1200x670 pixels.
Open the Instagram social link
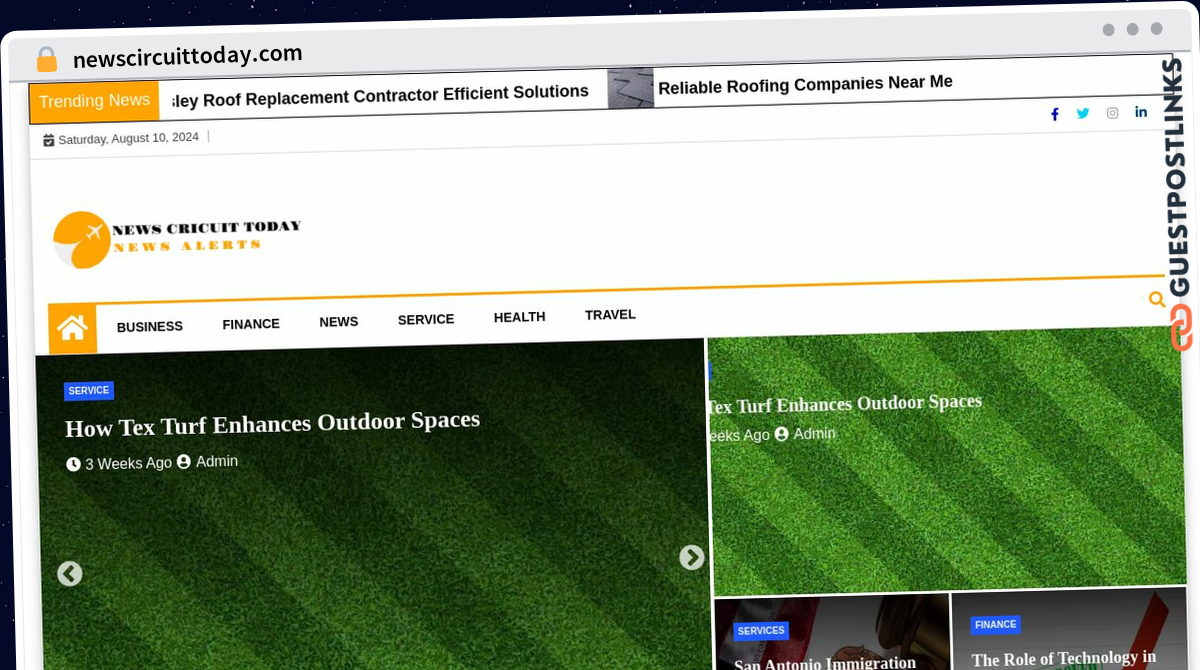[1112, 113]
